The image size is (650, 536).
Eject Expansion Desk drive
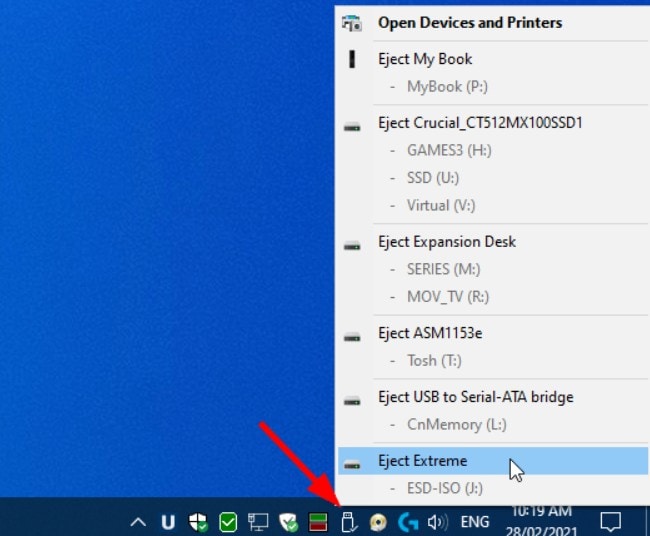click(492, 242)
